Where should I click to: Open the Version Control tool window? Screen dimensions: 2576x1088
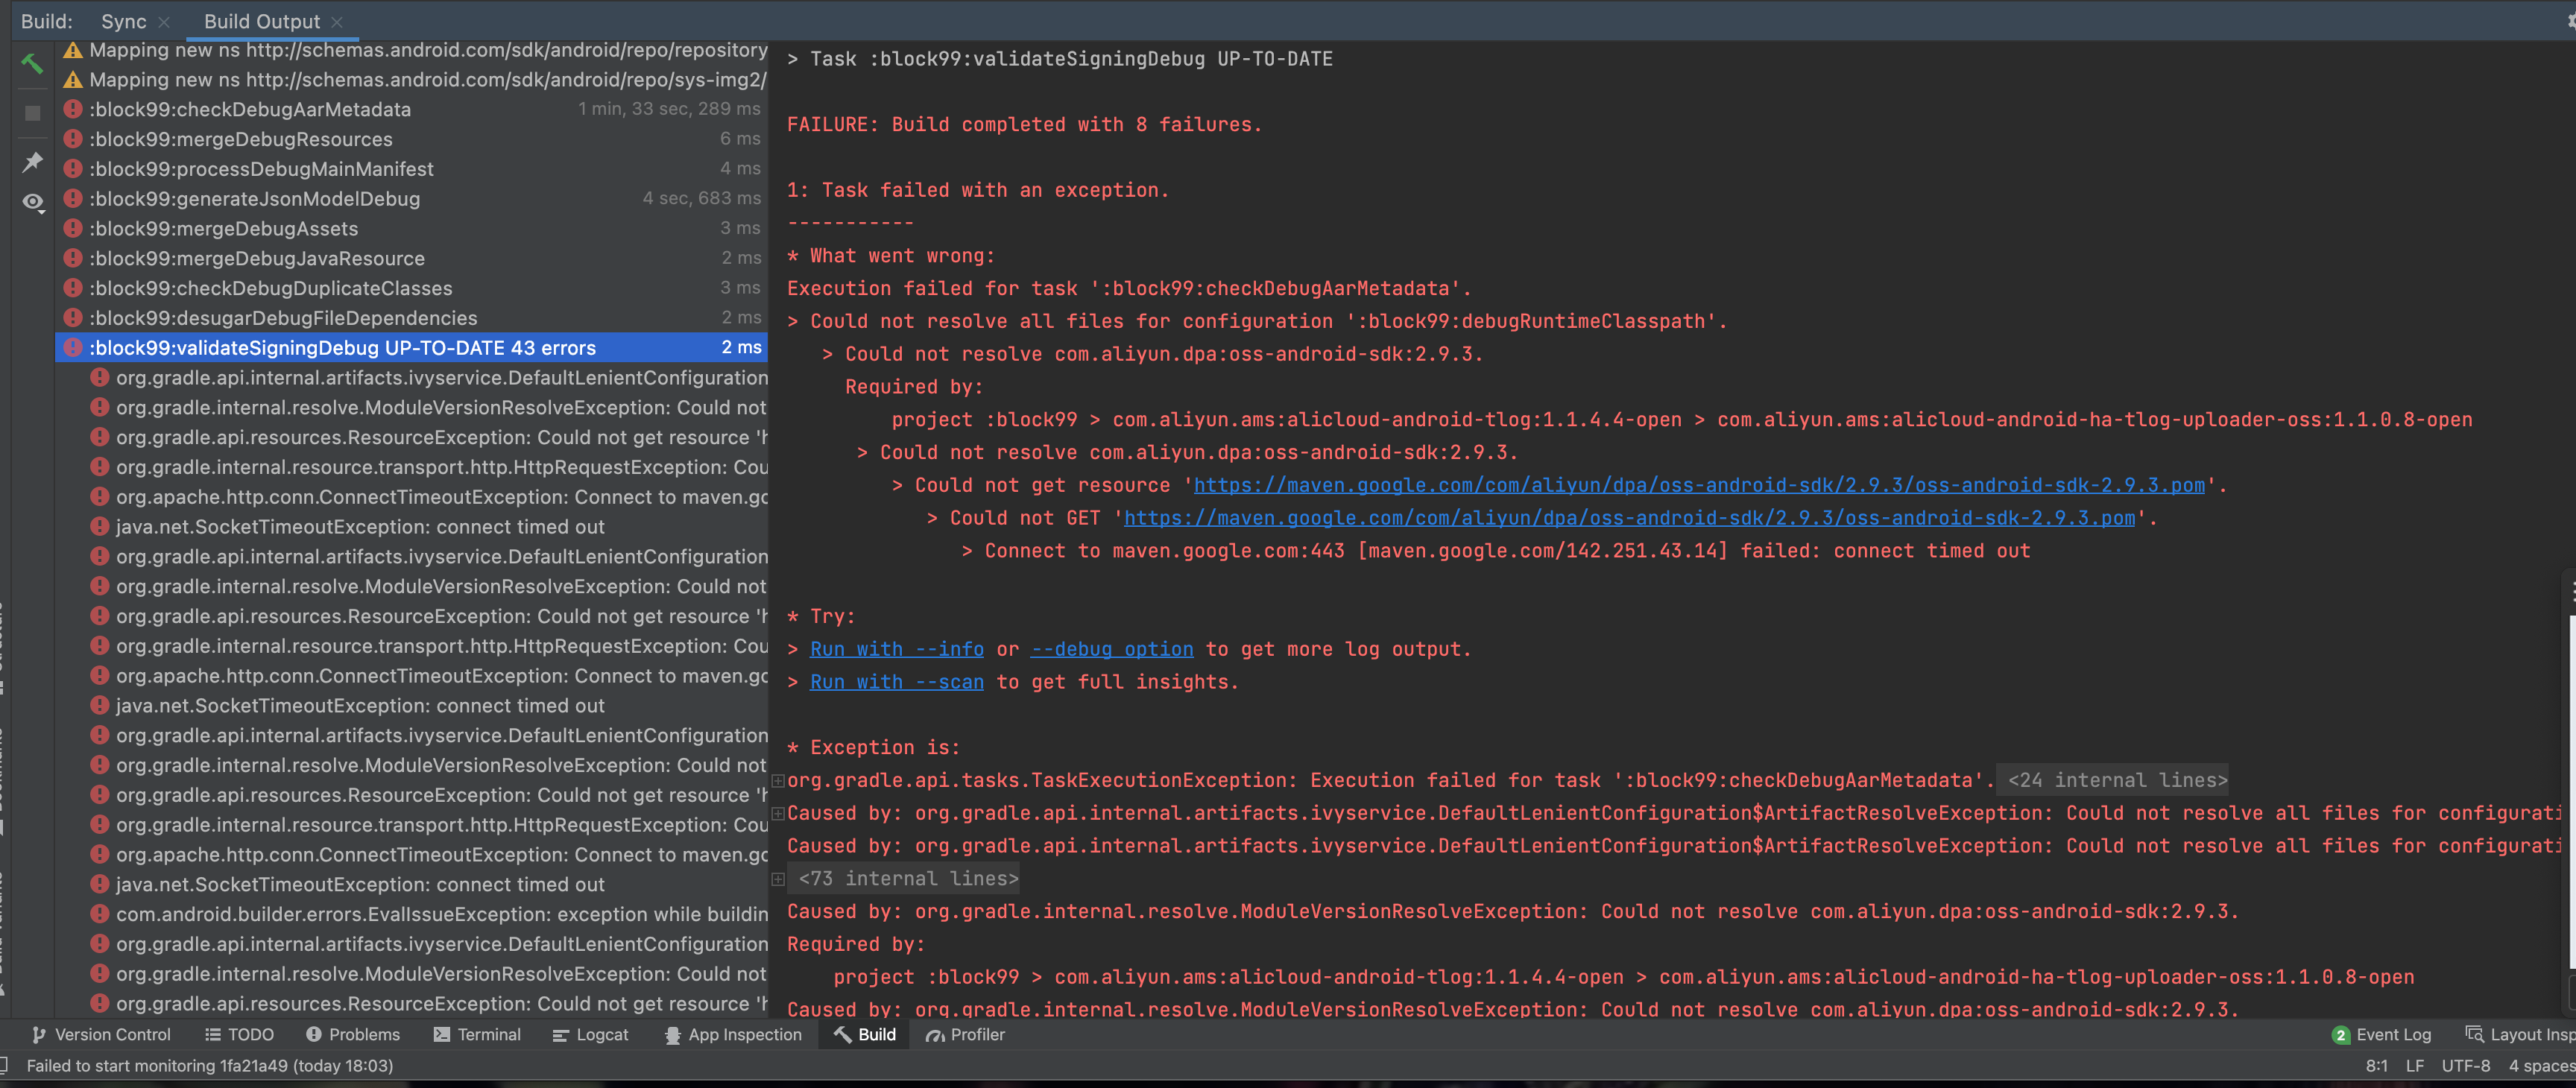pos(101,1034)
